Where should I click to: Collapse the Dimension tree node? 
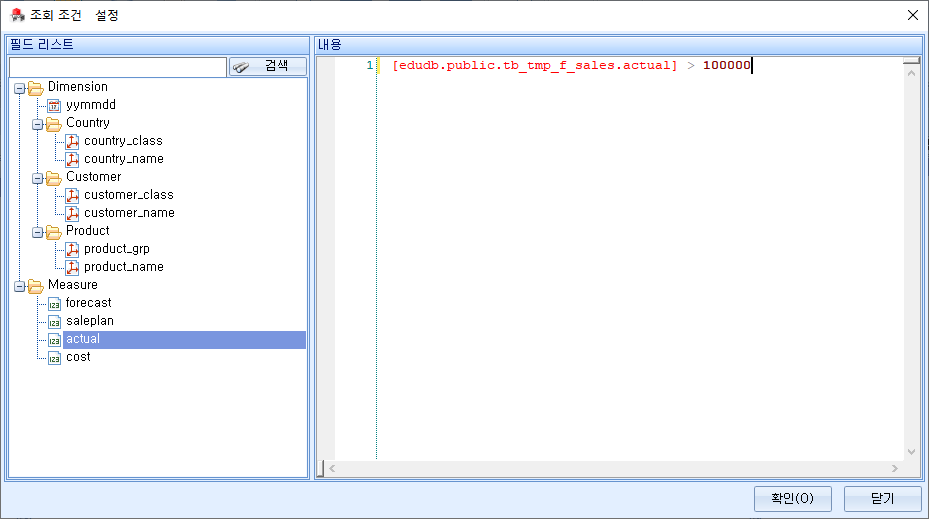(20, 88)
